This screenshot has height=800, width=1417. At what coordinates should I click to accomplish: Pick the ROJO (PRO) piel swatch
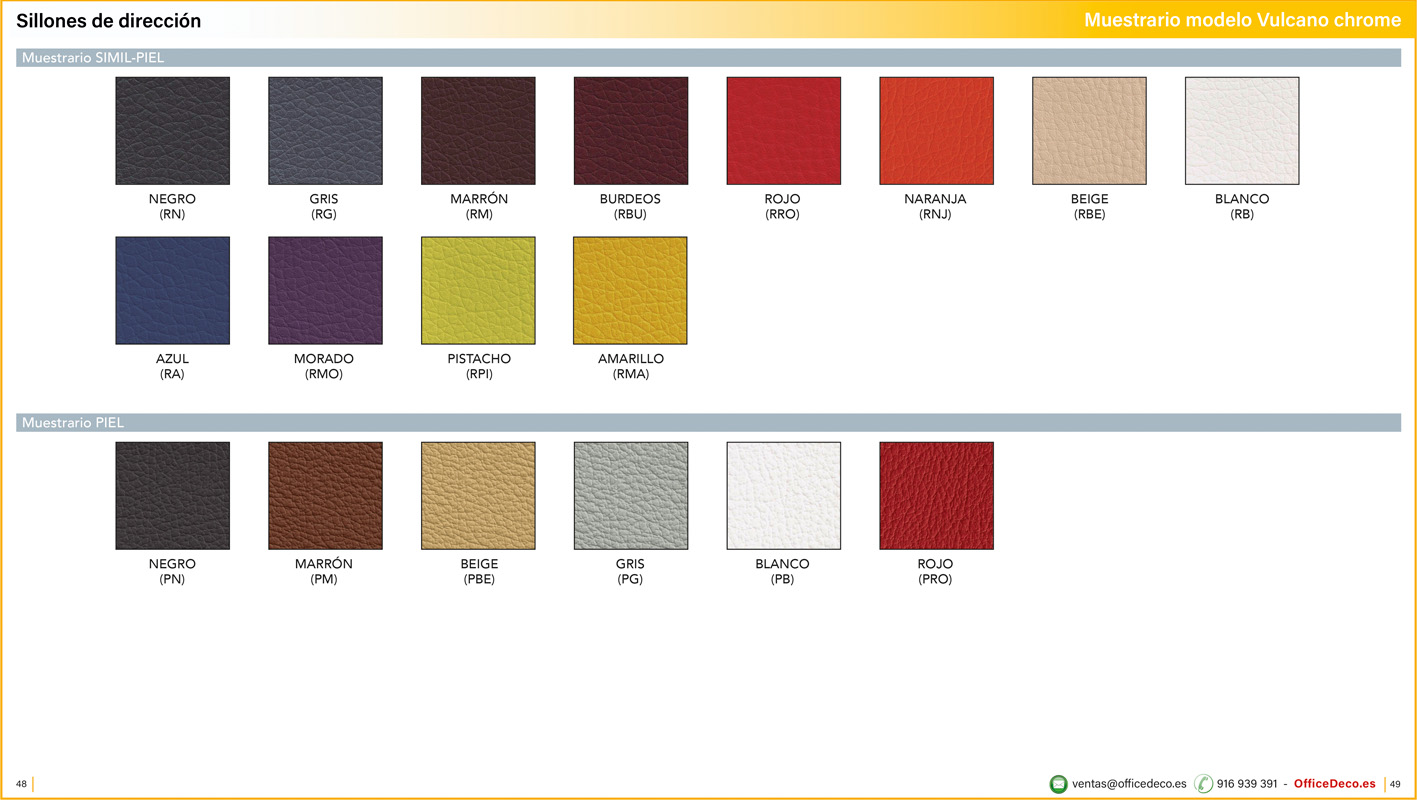pos(937,496)
